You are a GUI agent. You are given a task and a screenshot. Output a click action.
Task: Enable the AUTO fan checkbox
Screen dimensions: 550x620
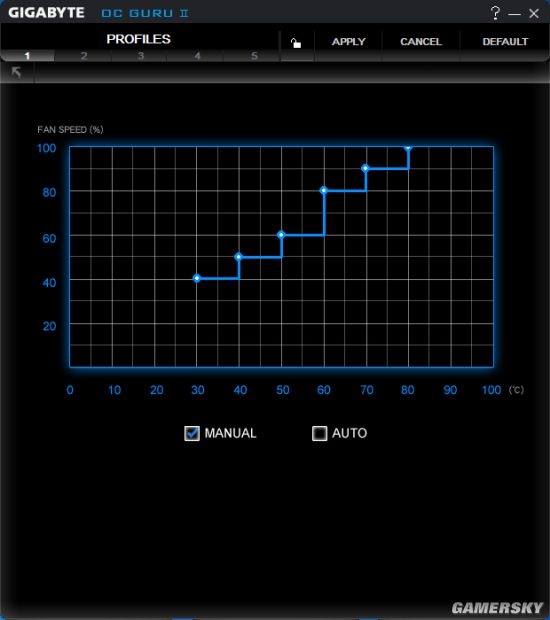click(x=319, y=433)
